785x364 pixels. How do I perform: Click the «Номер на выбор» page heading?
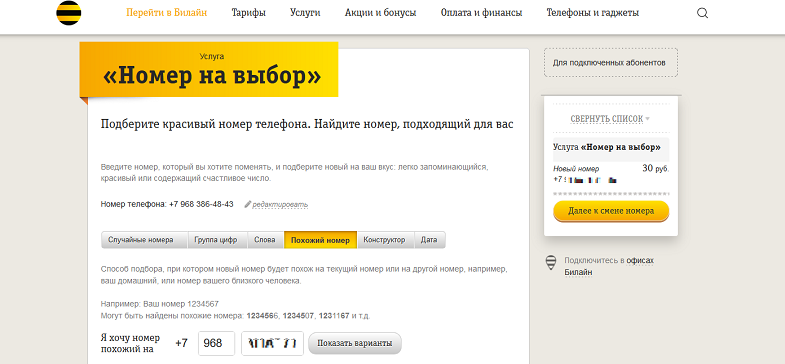(x=212, y=76)
